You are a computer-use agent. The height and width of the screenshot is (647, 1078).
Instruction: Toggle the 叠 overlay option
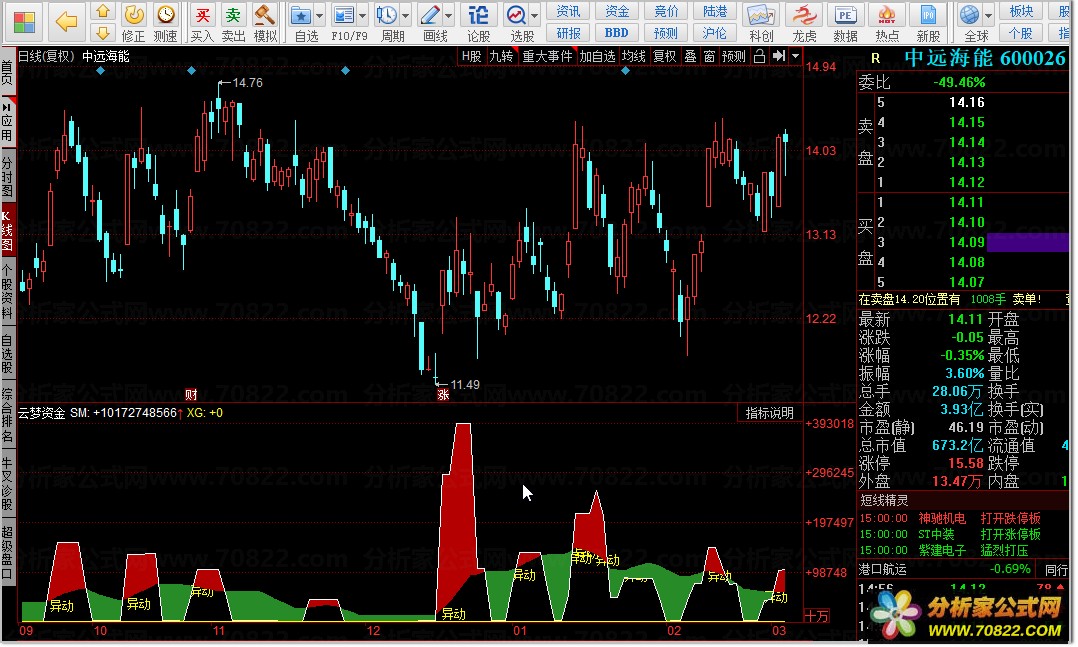690,56
